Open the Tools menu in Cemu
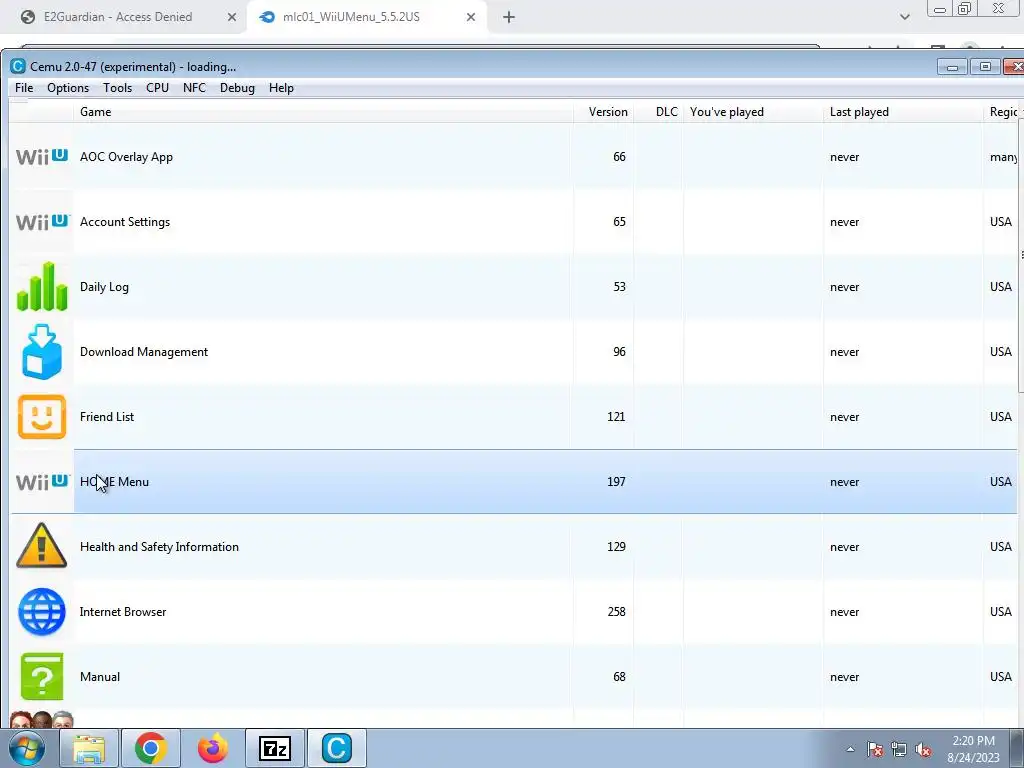The width and height of the screenshot is (1024, 768). [x=118, y=88]
